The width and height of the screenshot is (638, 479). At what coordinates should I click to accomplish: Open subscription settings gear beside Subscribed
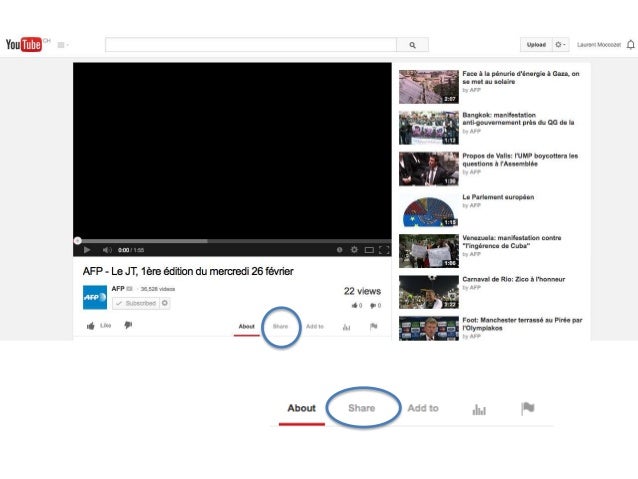tap(165, 303)
